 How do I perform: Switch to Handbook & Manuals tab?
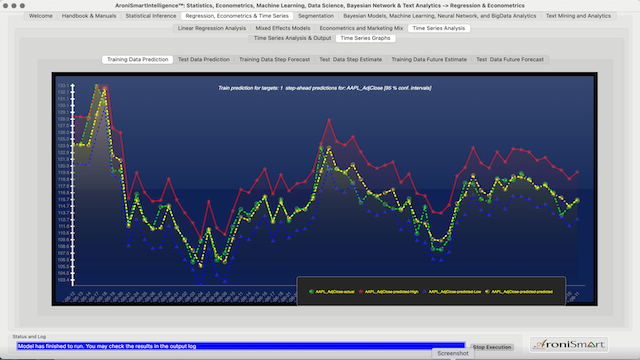89,16
